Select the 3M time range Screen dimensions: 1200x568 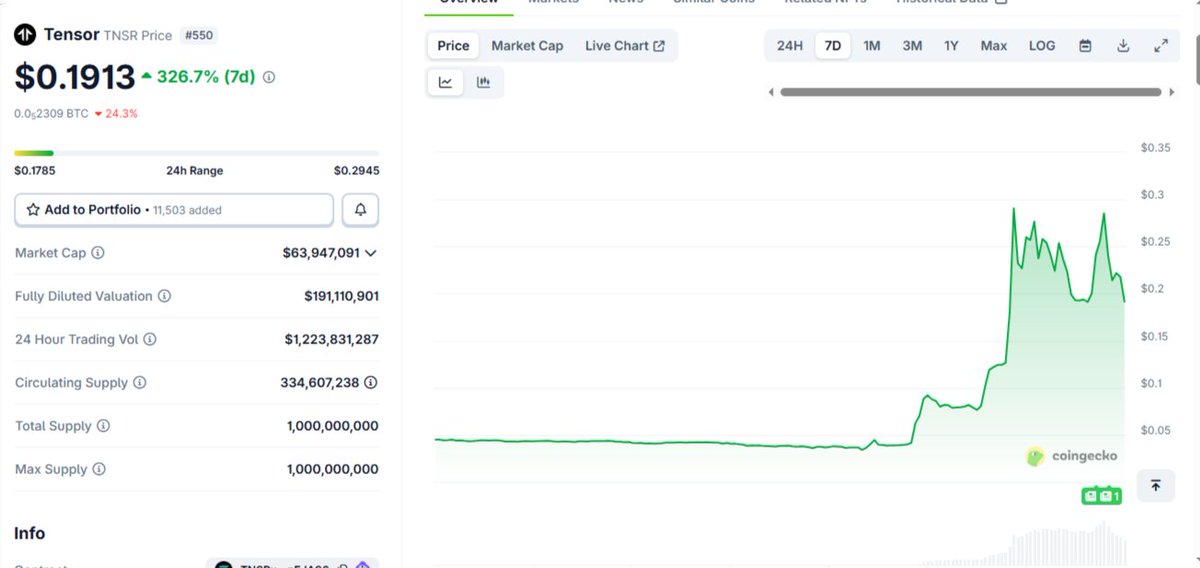[x=912, y=46]
